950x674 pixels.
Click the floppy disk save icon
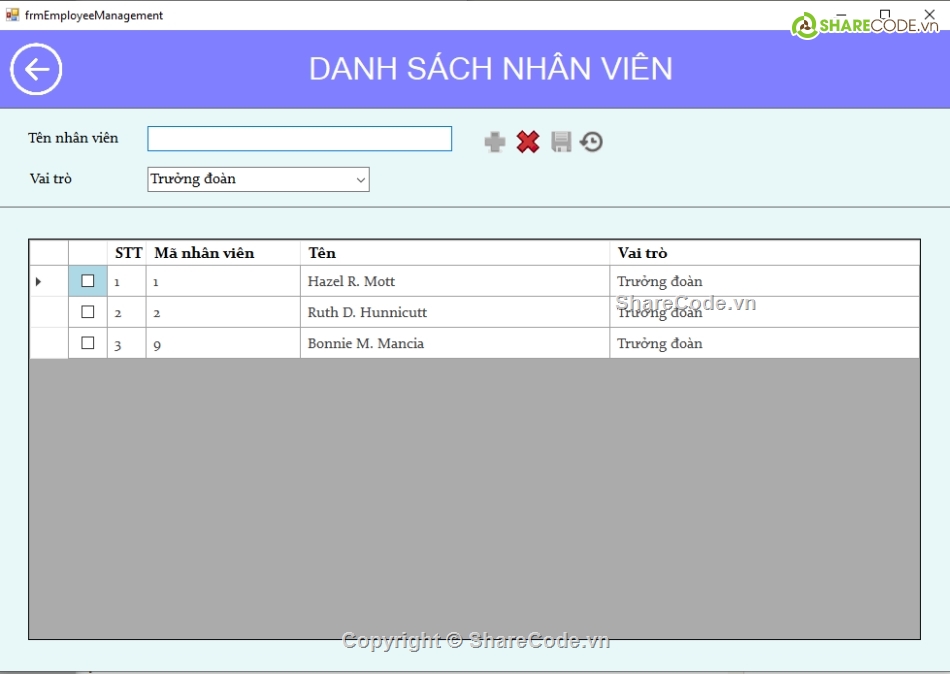(561, 142)
